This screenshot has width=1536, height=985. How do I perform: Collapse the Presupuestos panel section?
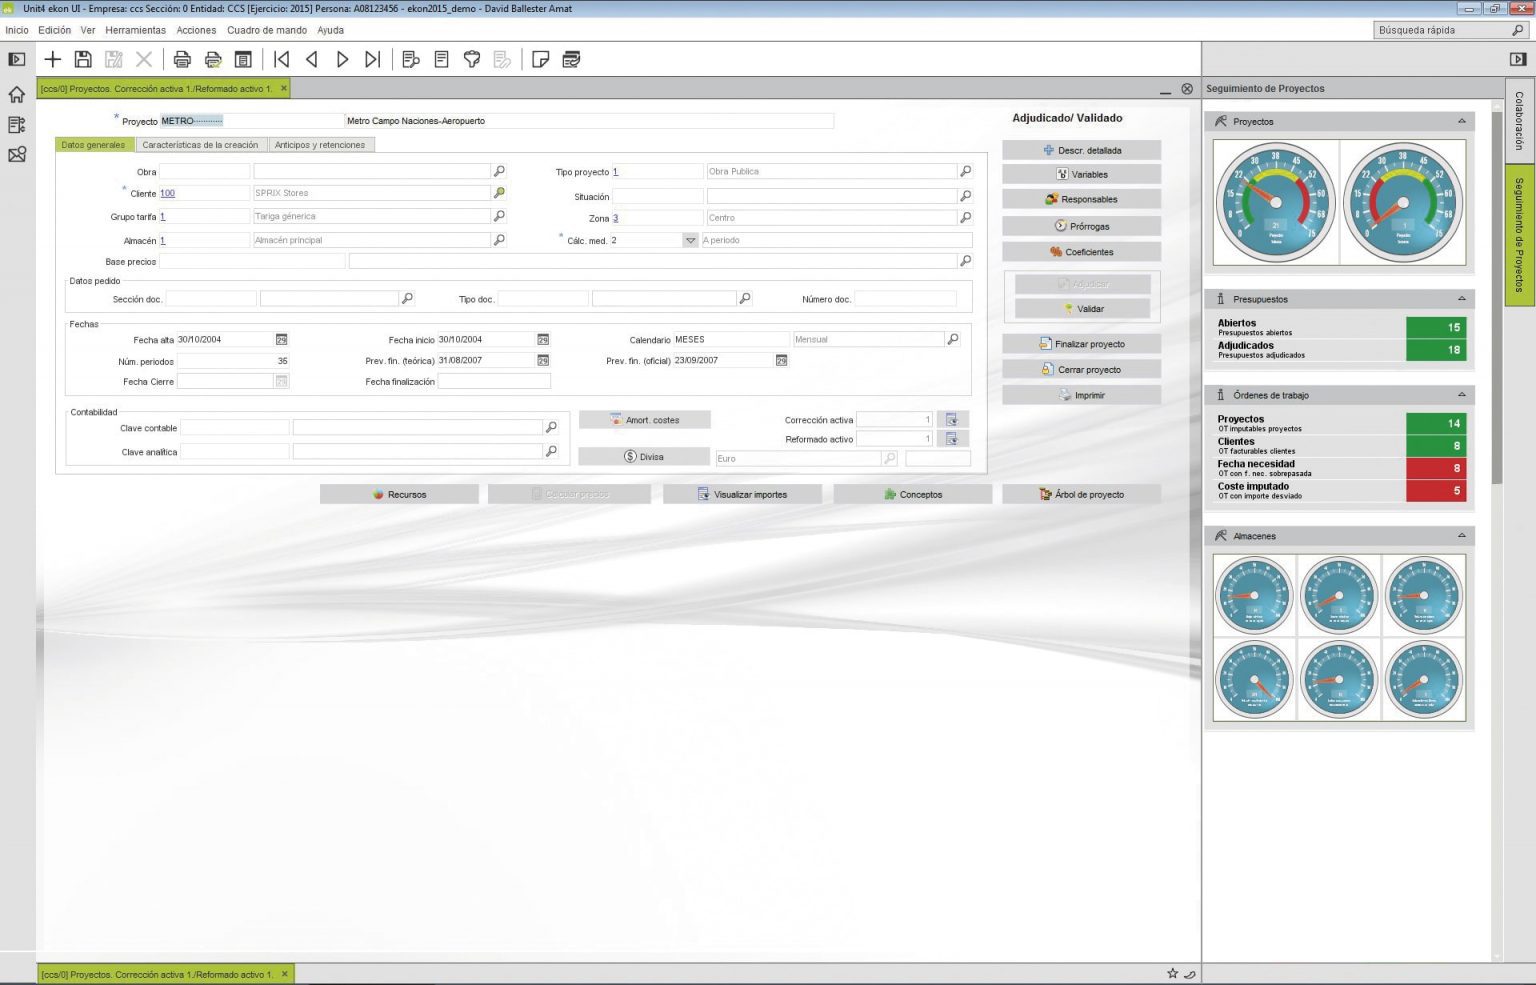pos(1461,299)
